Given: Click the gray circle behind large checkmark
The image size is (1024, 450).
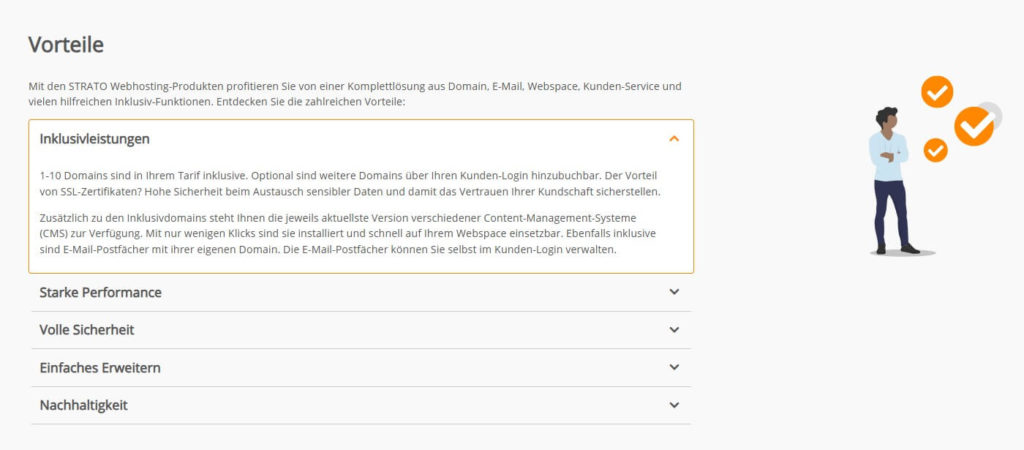Looking at the screenshot, I should pyautogui.click(x=992, y=110).
